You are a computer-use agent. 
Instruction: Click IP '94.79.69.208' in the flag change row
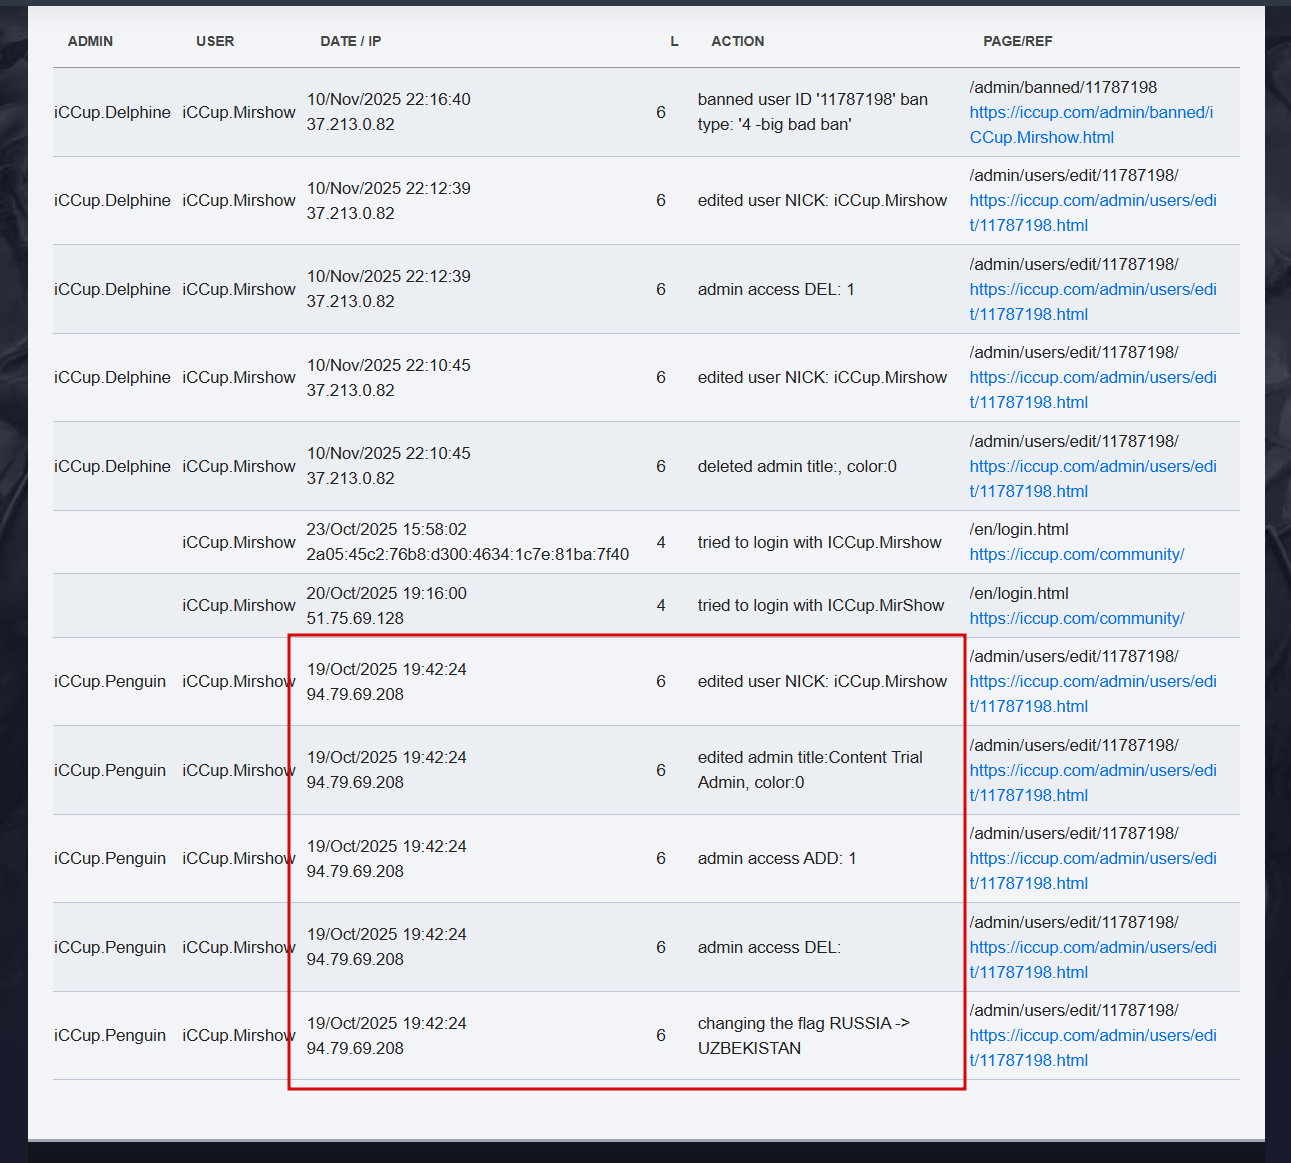tap(355, 1049)
